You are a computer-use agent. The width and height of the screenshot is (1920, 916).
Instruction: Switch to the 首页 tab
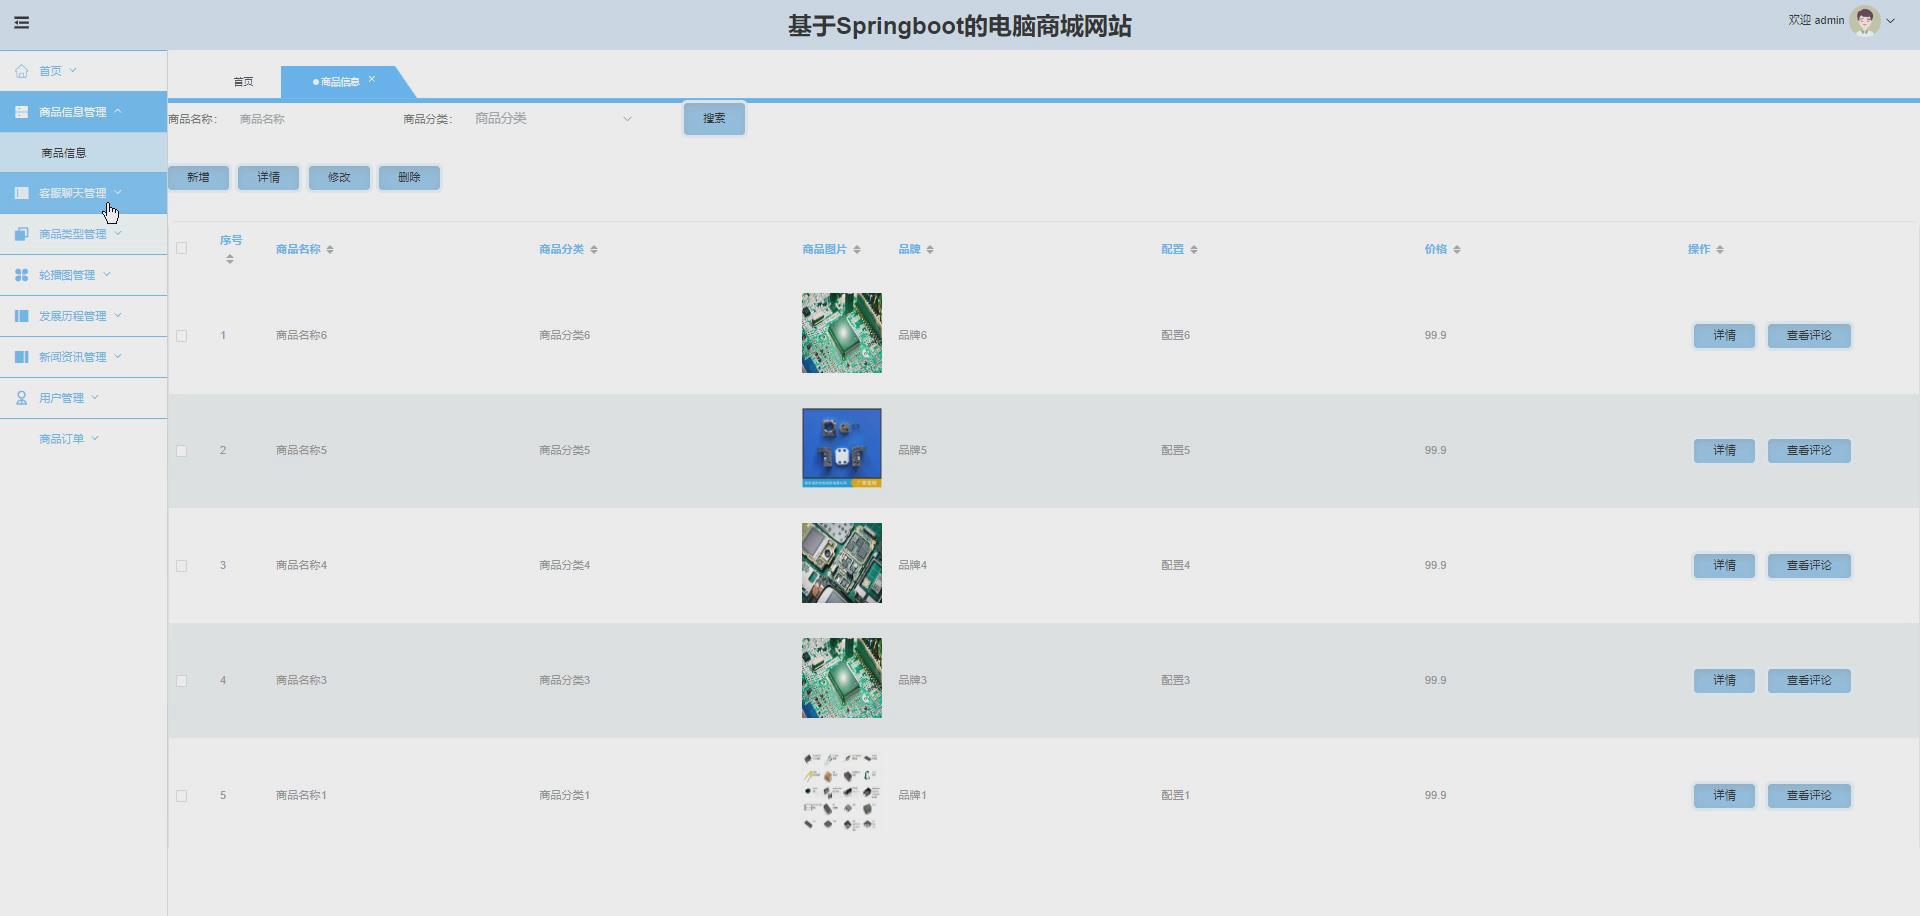(243, 81)
